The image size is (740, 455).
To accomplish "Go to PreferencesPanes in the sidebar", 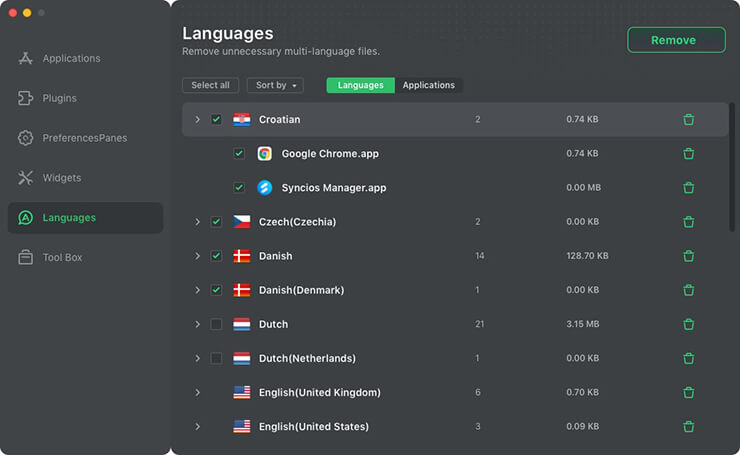I will pos(85,138).
